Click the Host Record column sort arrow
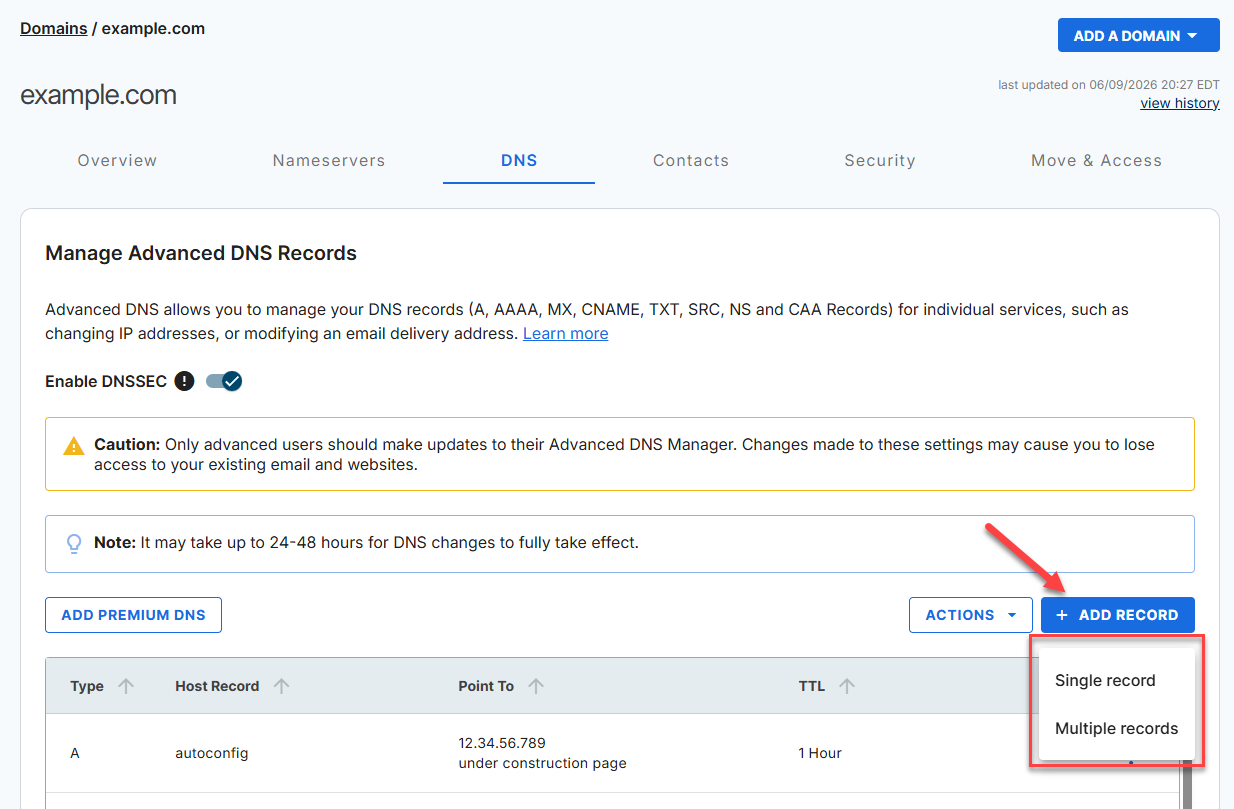Viewport: 1234px width, 809px height. [282, 686]
